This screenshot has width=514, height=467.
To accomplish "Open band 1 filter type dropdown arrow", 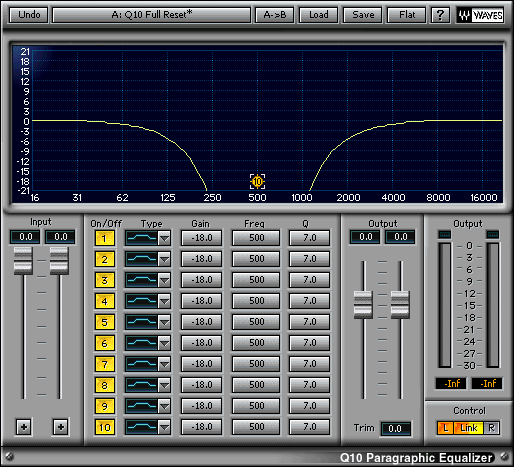I will pos(164,238).
